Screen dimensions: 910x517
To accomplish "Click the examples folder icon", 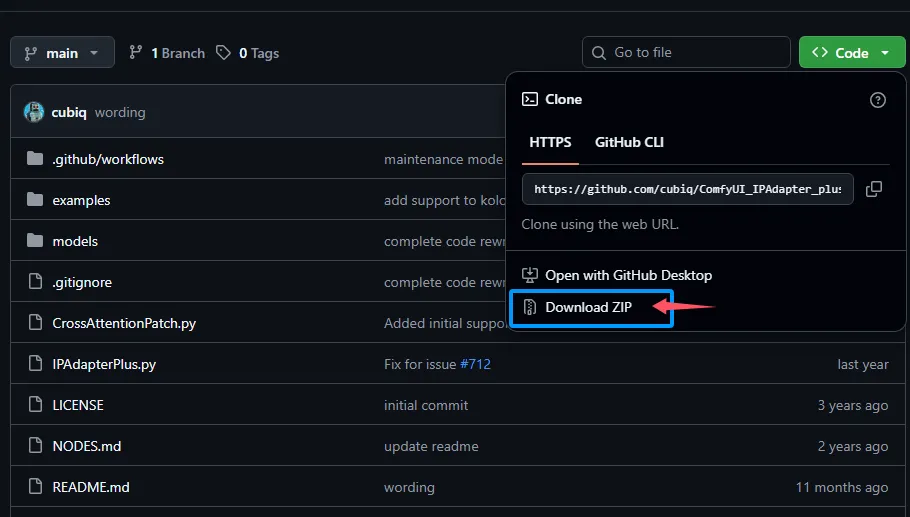I will pyautogui.click(x=35, y=200).
